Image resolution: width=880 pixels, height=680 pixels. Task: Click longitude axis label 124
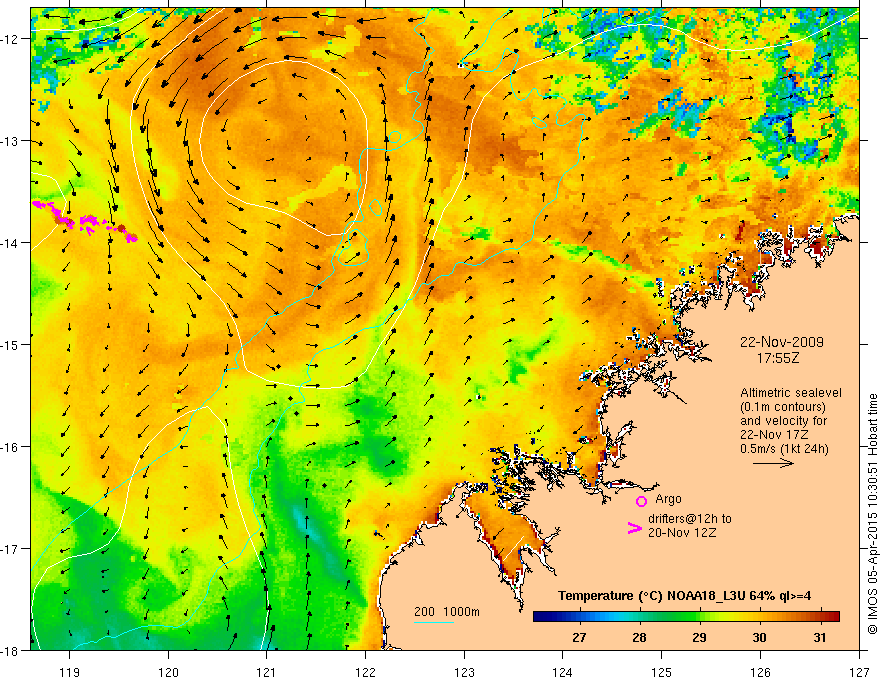pyautogui.click(x=563, y=672)
